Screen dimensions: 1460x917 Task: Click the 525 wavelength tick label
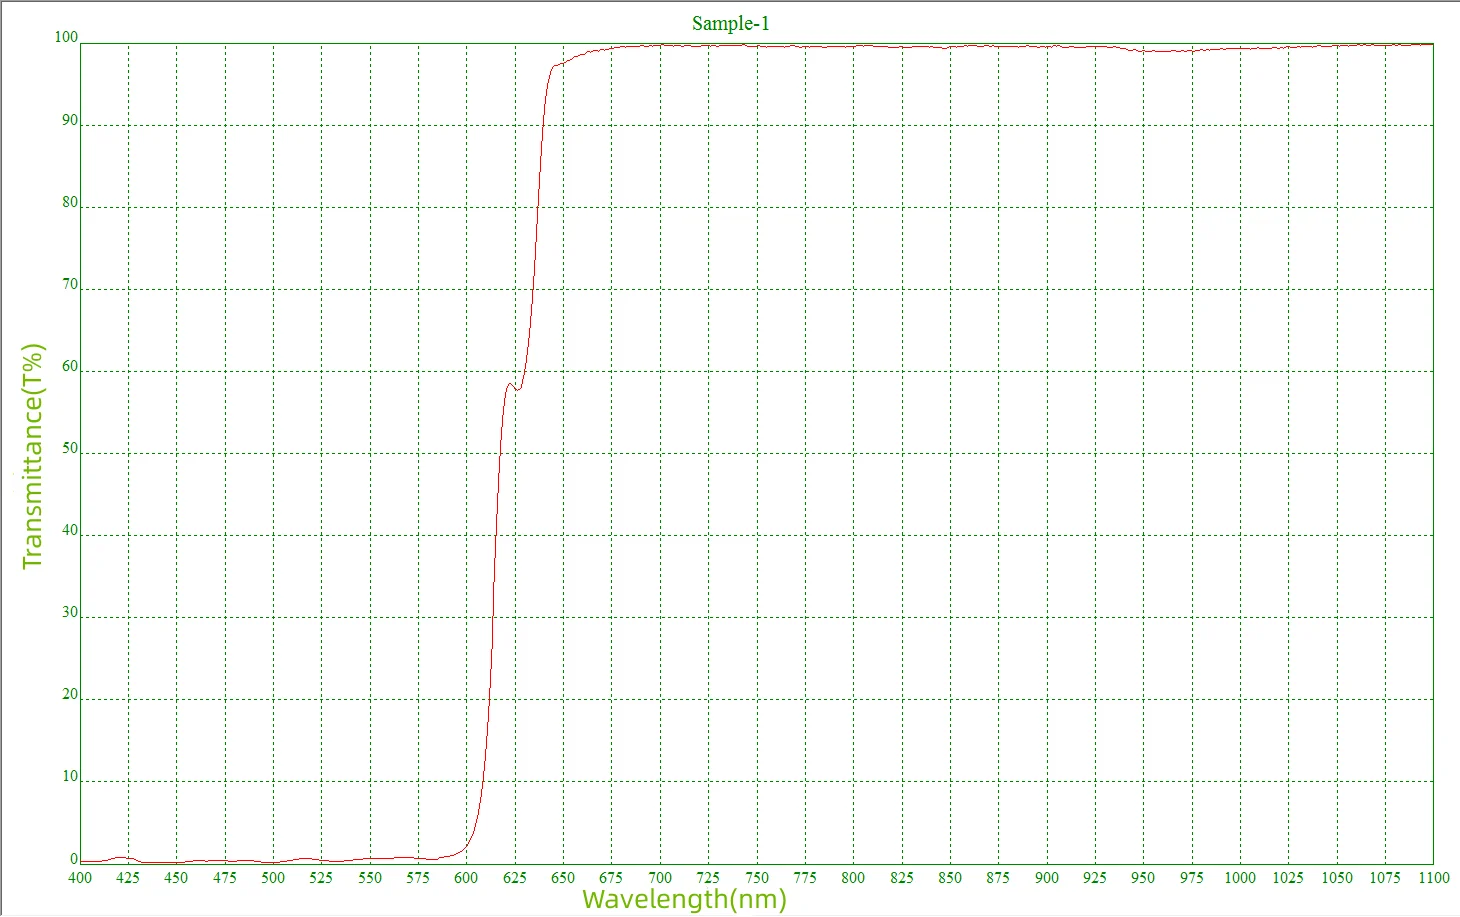[x=321, y=877]
